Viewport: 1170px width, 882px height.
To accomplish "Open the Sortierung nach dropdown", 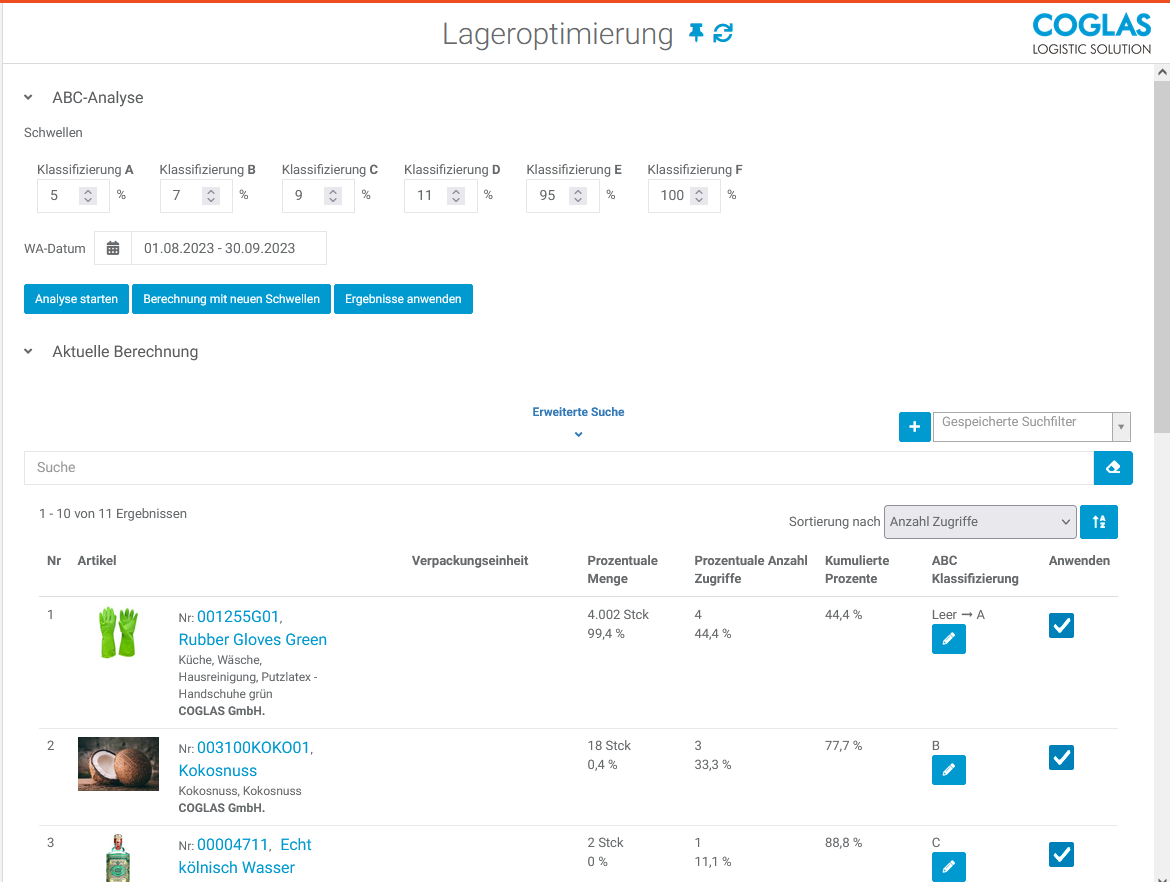I will pyautogui.click(x=980, y=522).
